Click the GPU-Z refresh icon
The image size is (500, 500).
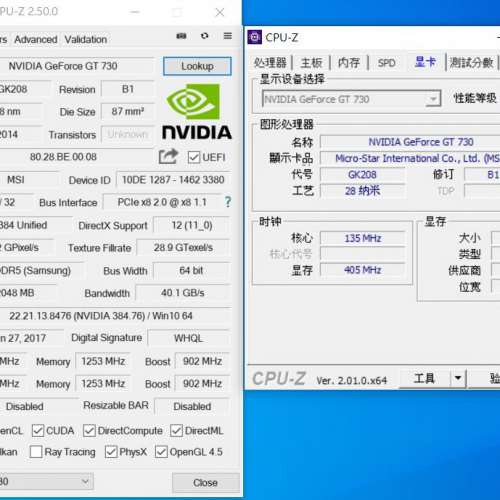pyautogui.click(x=205, y=36)
